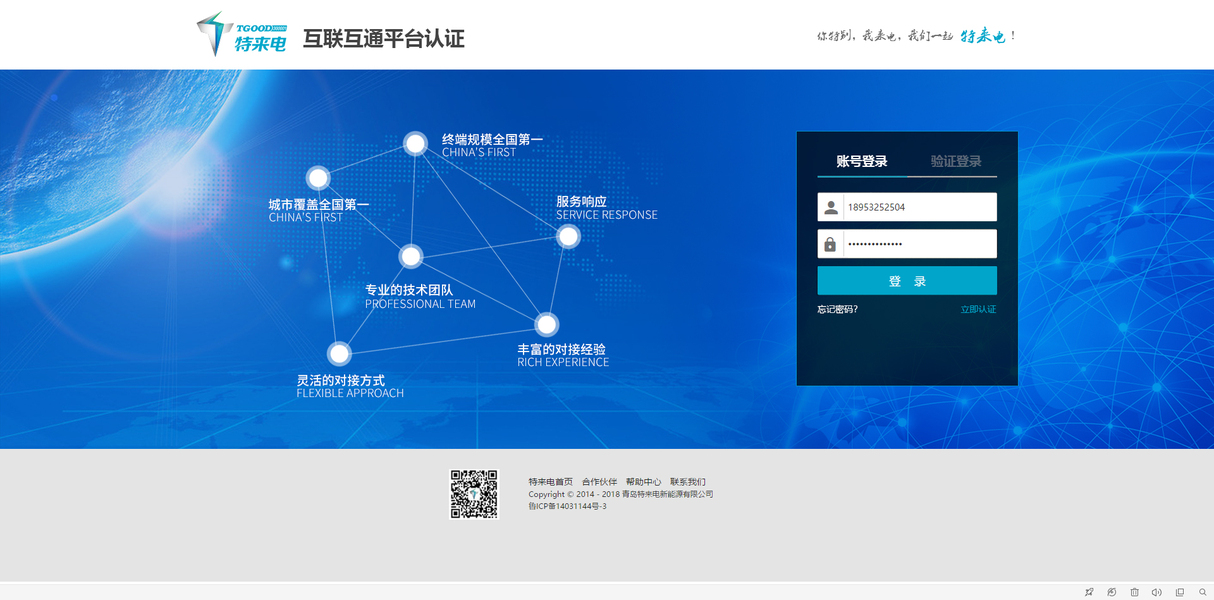Click the copyright 2014 - 2018 text
Image resolution: width=1214 pixels, height=600 pixels.
[621, 494]
